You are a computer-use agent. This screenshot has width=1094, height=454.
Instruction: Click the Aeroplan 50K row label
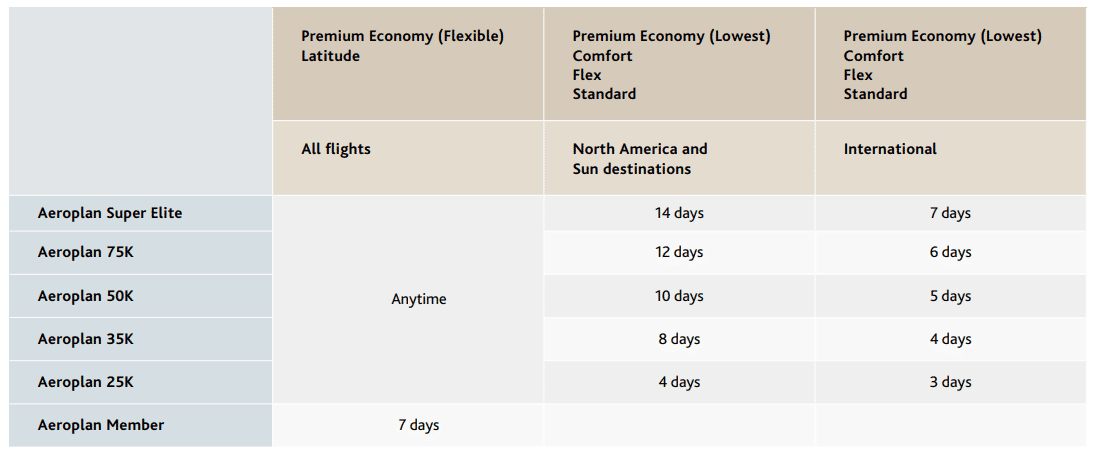coord(85,296)
